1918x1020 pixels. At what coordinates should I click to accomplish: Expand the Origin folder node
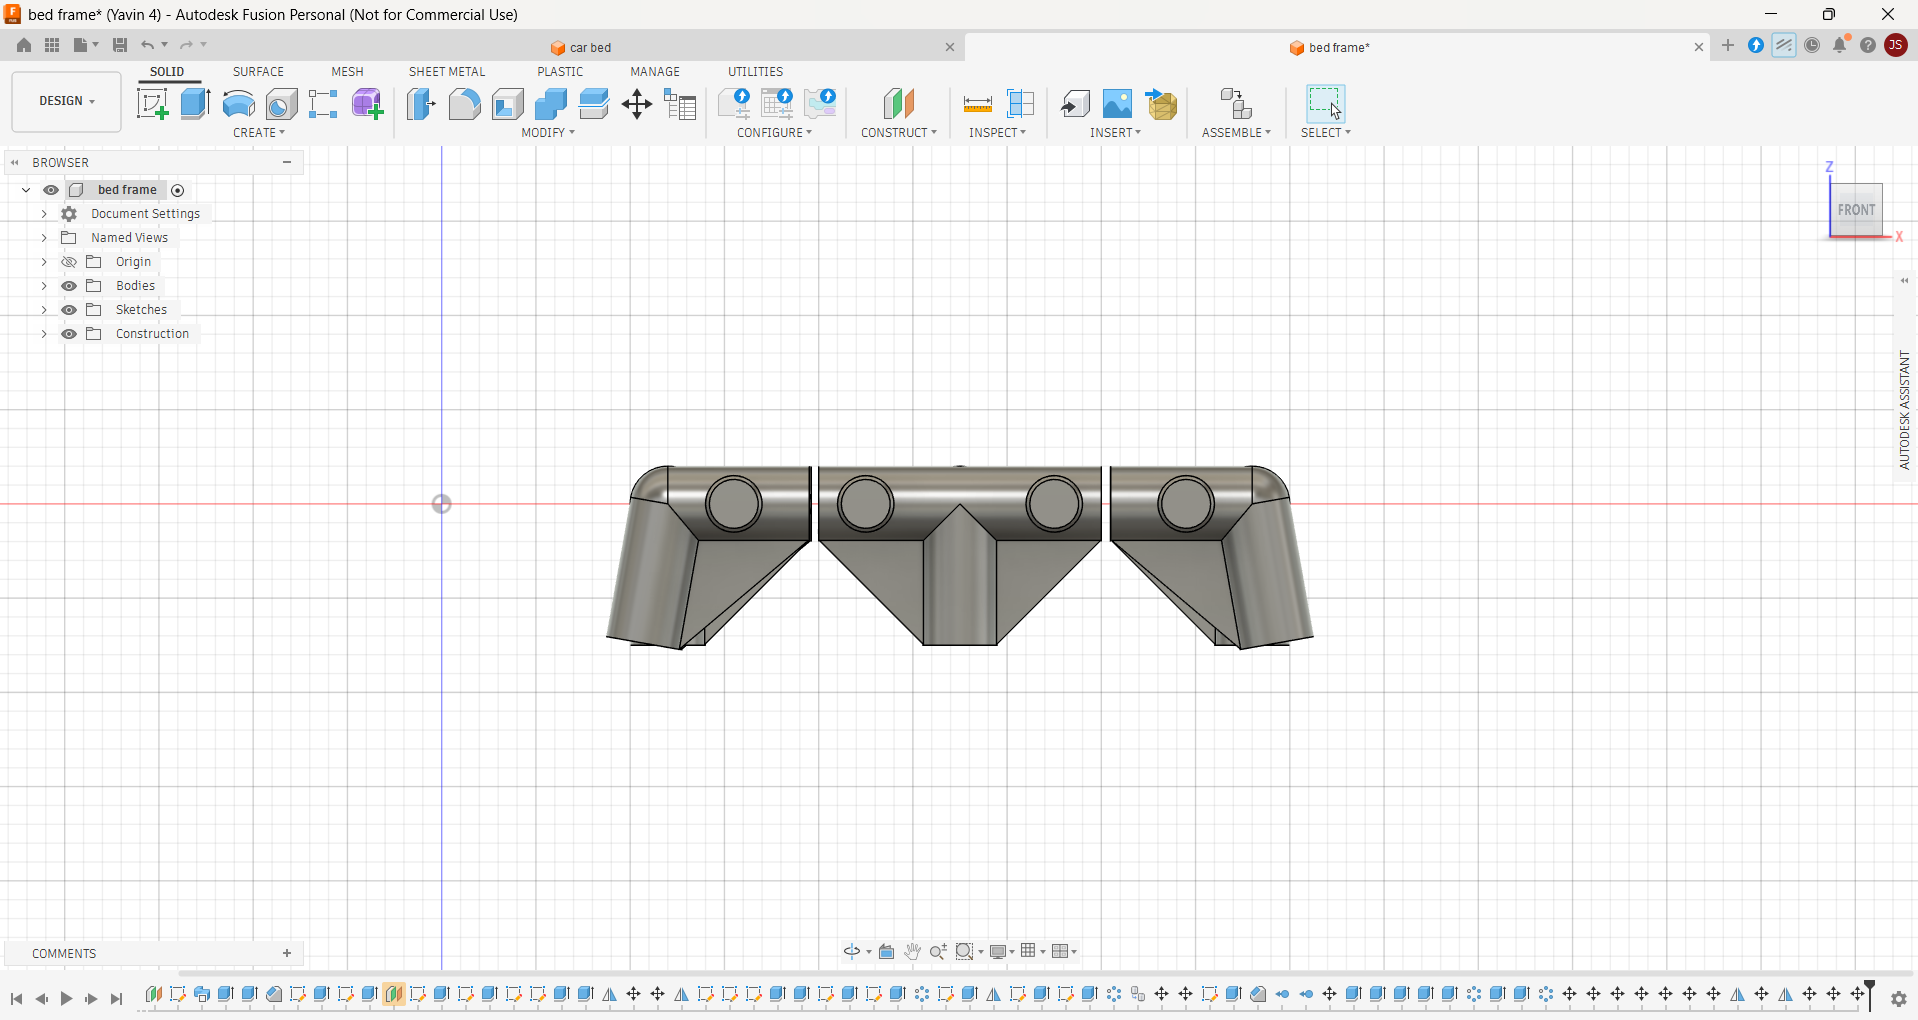tap(44, 262)
